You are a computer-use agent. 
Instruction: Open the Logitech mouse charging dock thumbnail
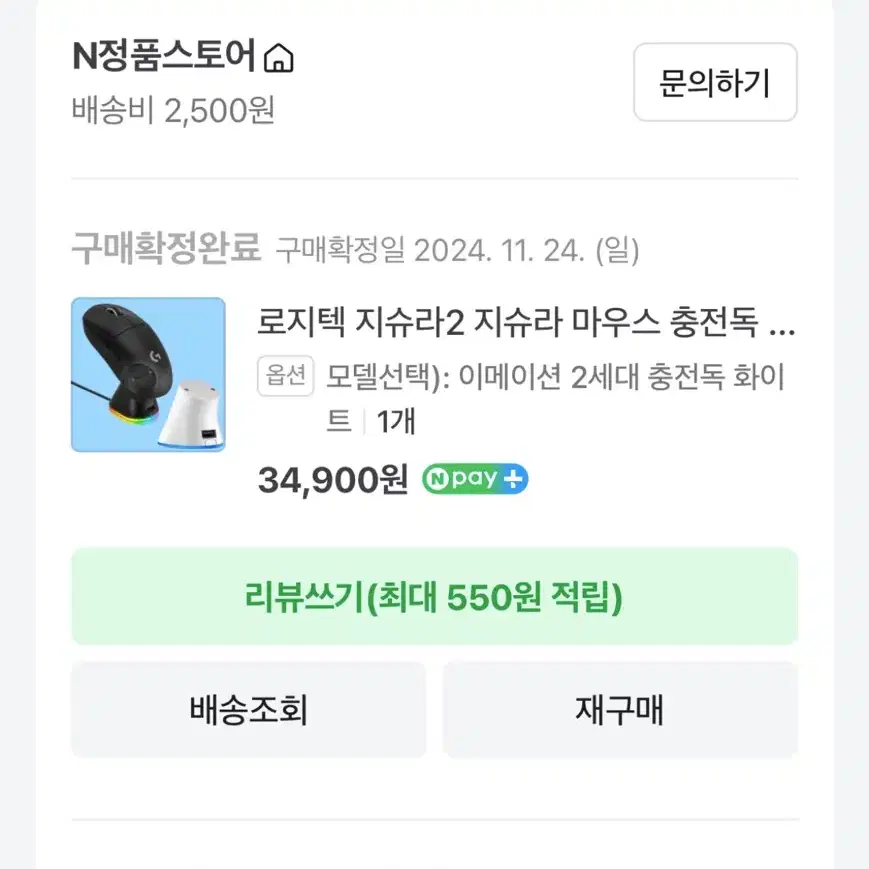149,375
